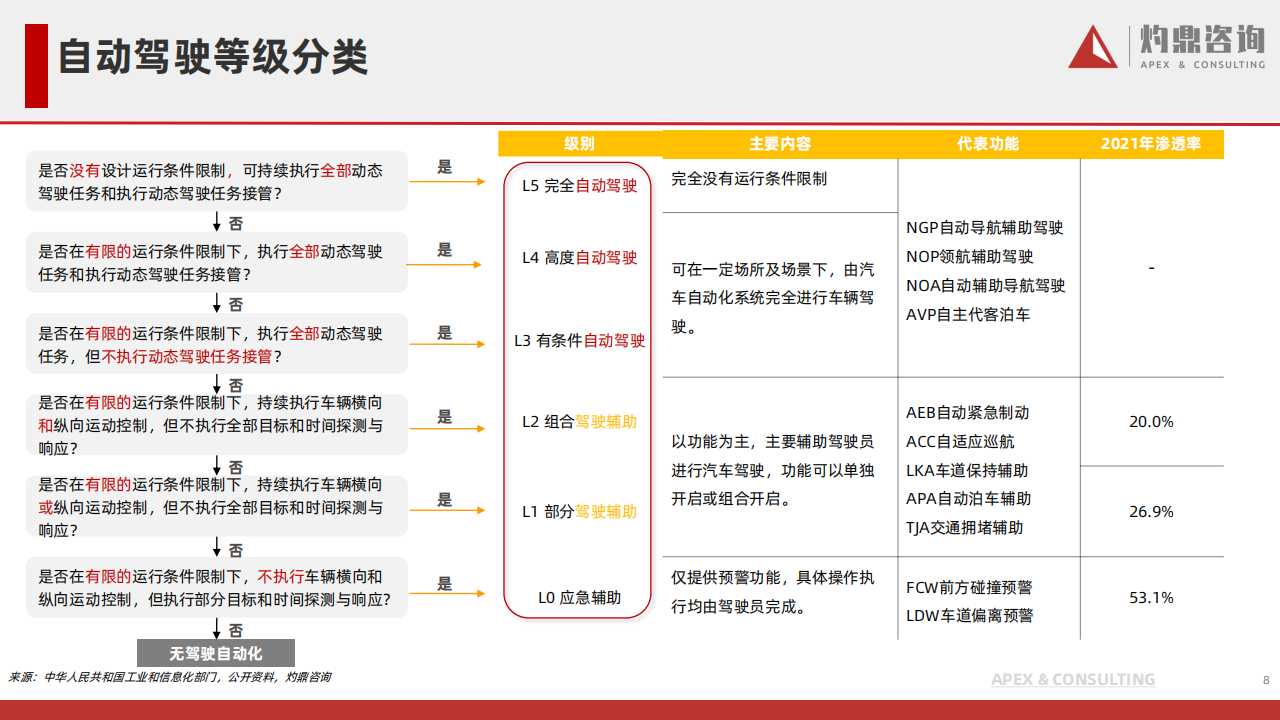Viewport: 1280px width, 720px height.
Task: Select NGP自动导航辅助驾驶 in the functions column
Action: point(984,228)
